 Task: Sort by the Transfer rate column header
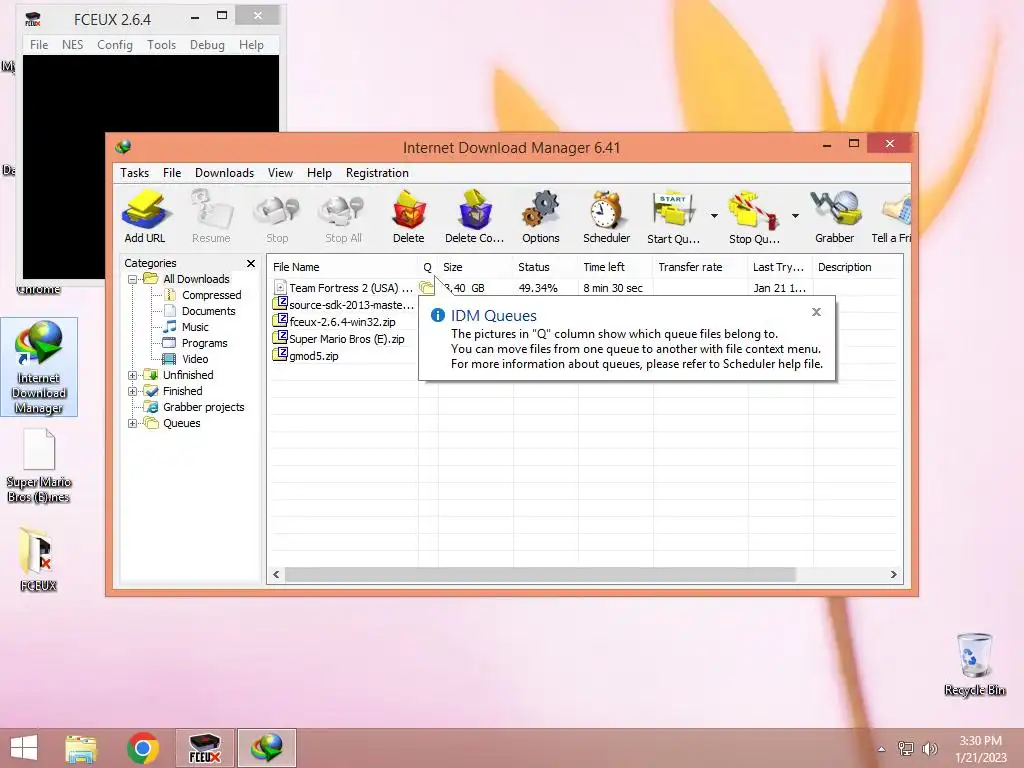(700, 267)
